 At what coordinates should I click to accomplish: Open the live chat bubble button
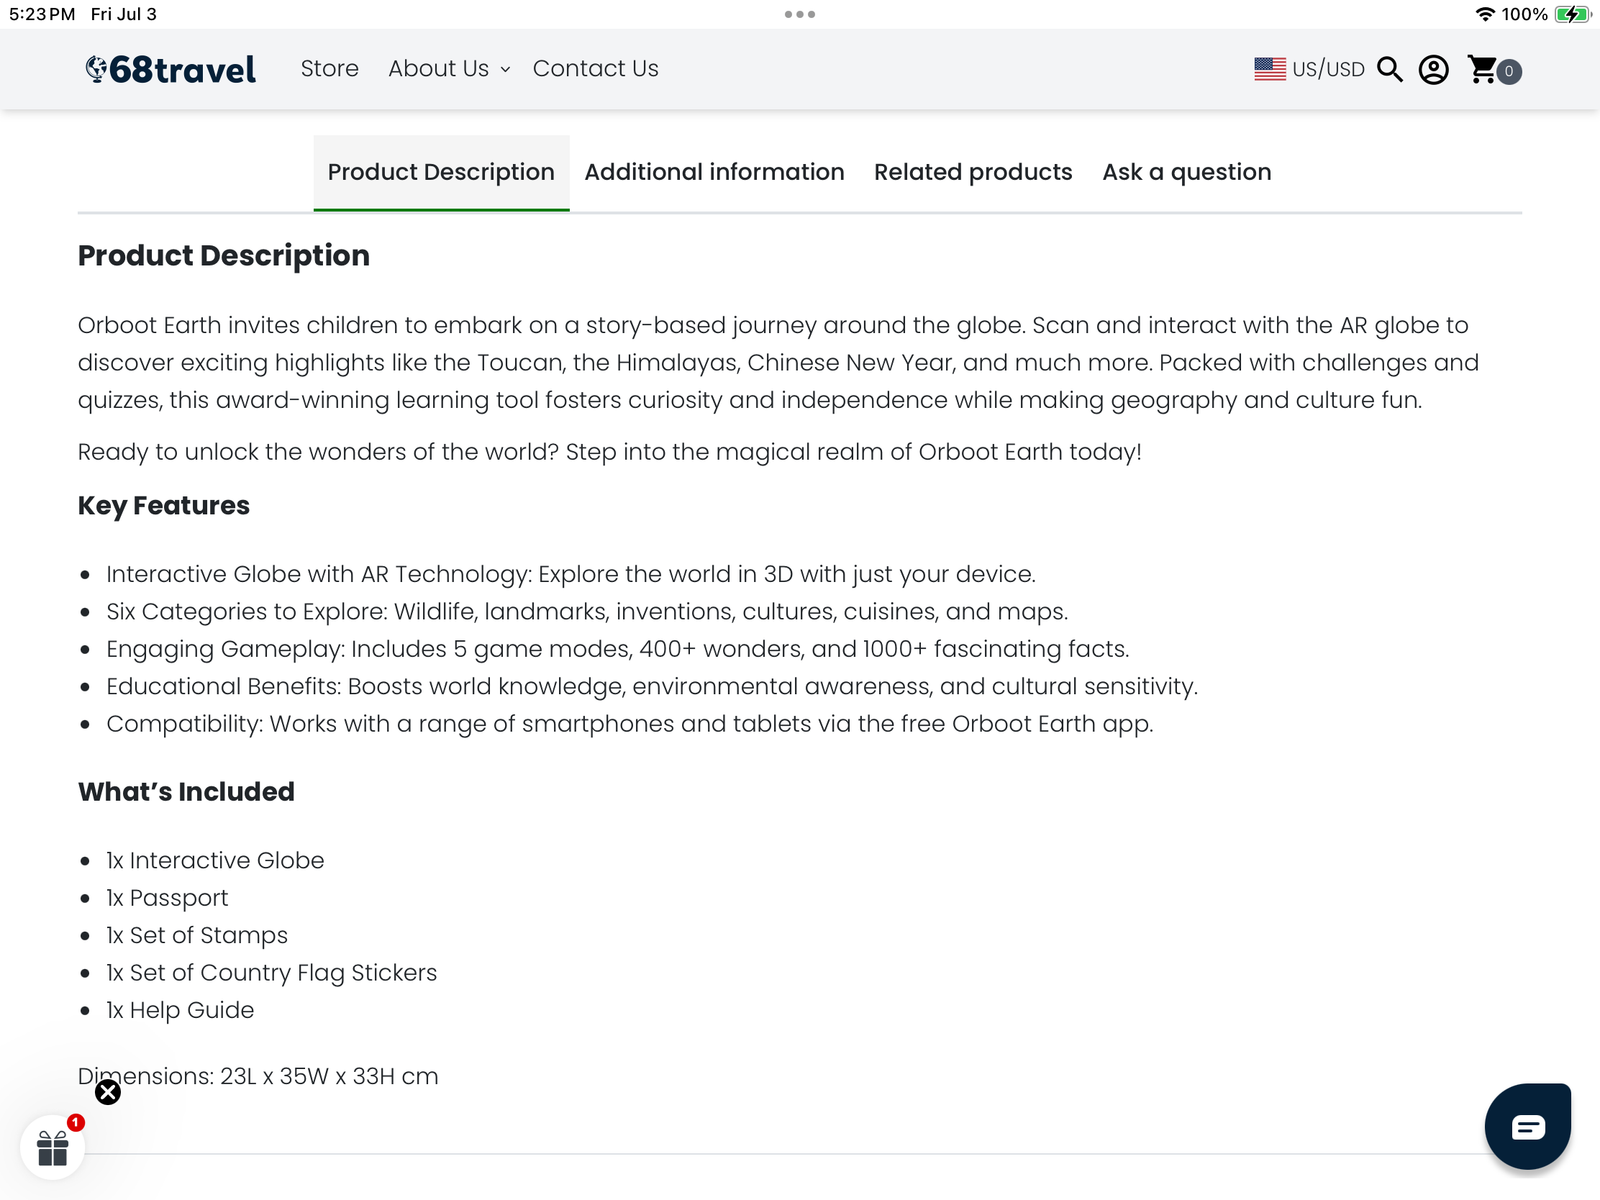tap(1528, 1126)
